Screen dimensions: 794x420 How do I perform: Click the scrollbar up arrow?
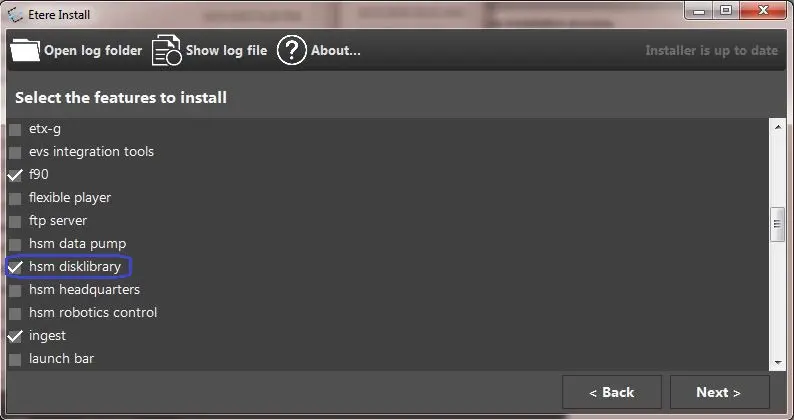(778, 127)
